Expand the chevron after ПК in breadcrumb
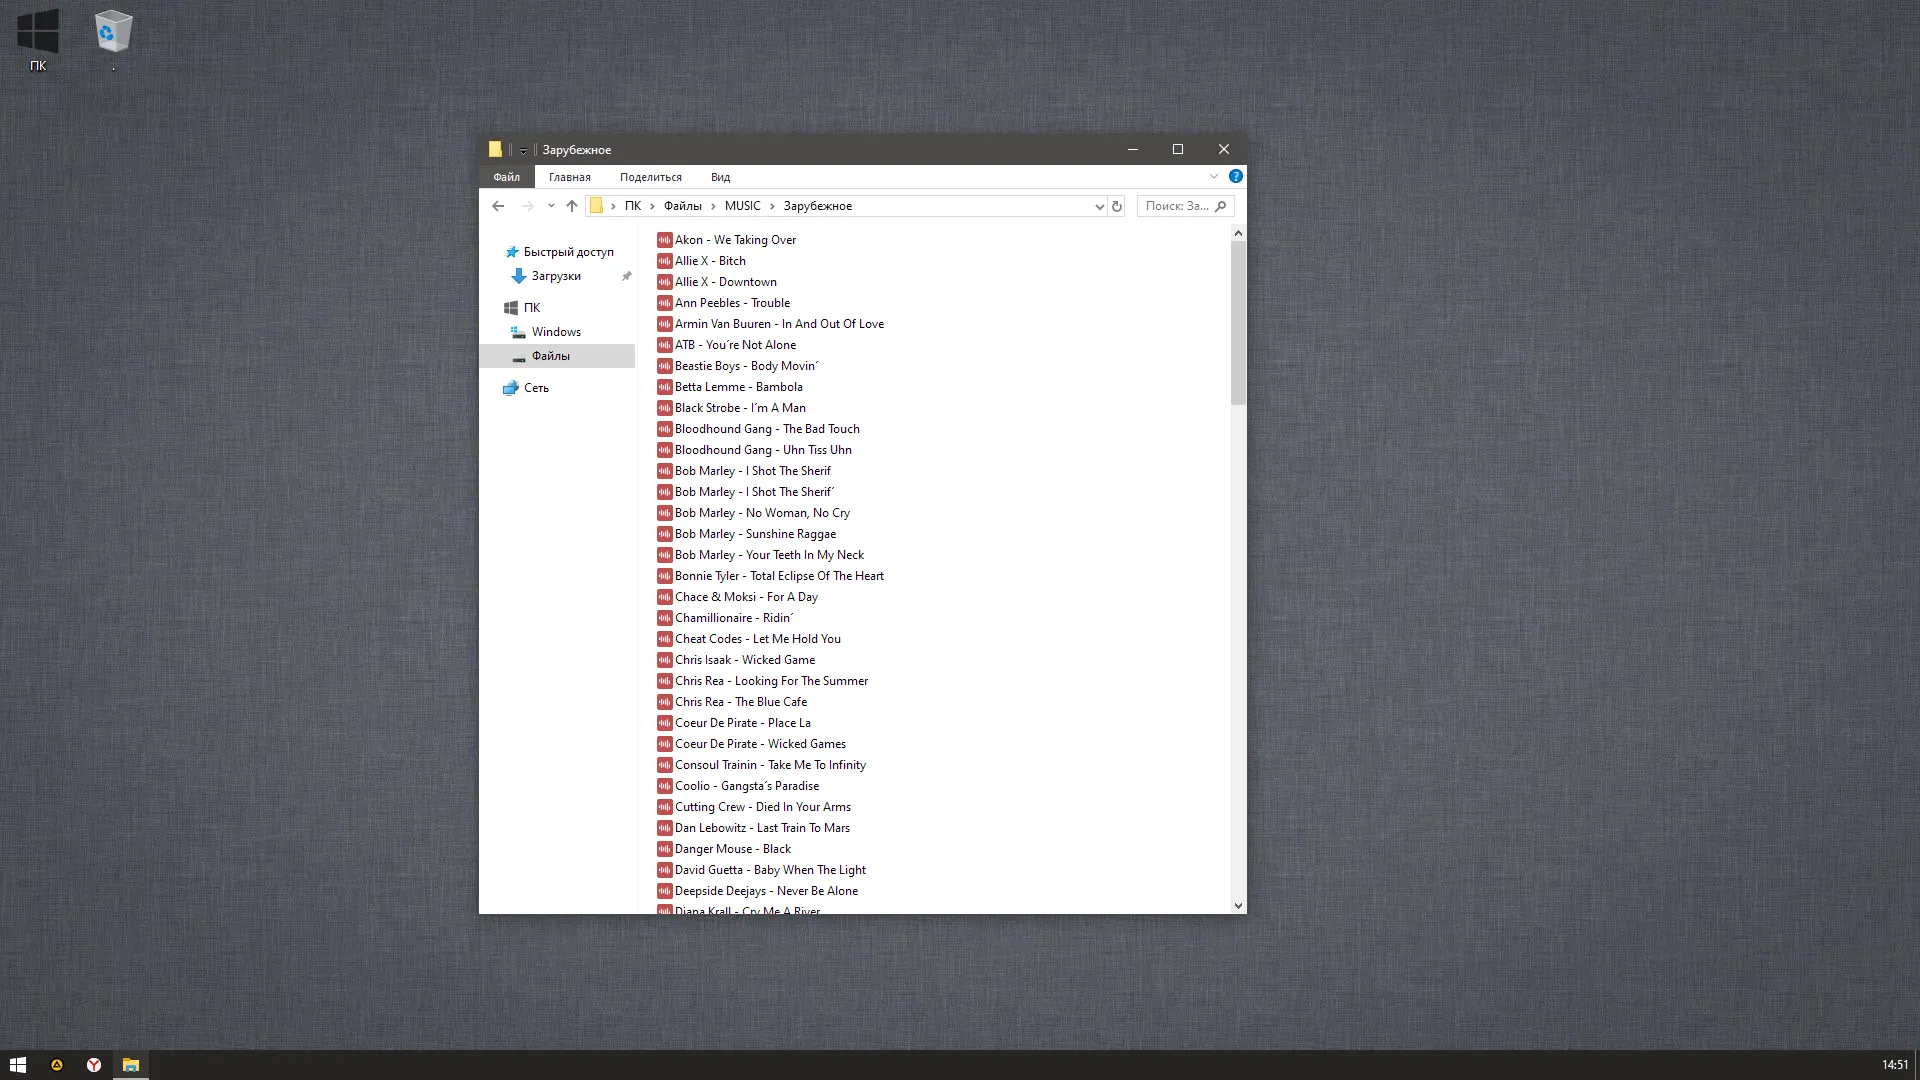The height and width of the screenshot is (1080, 1920). [652, 206]
